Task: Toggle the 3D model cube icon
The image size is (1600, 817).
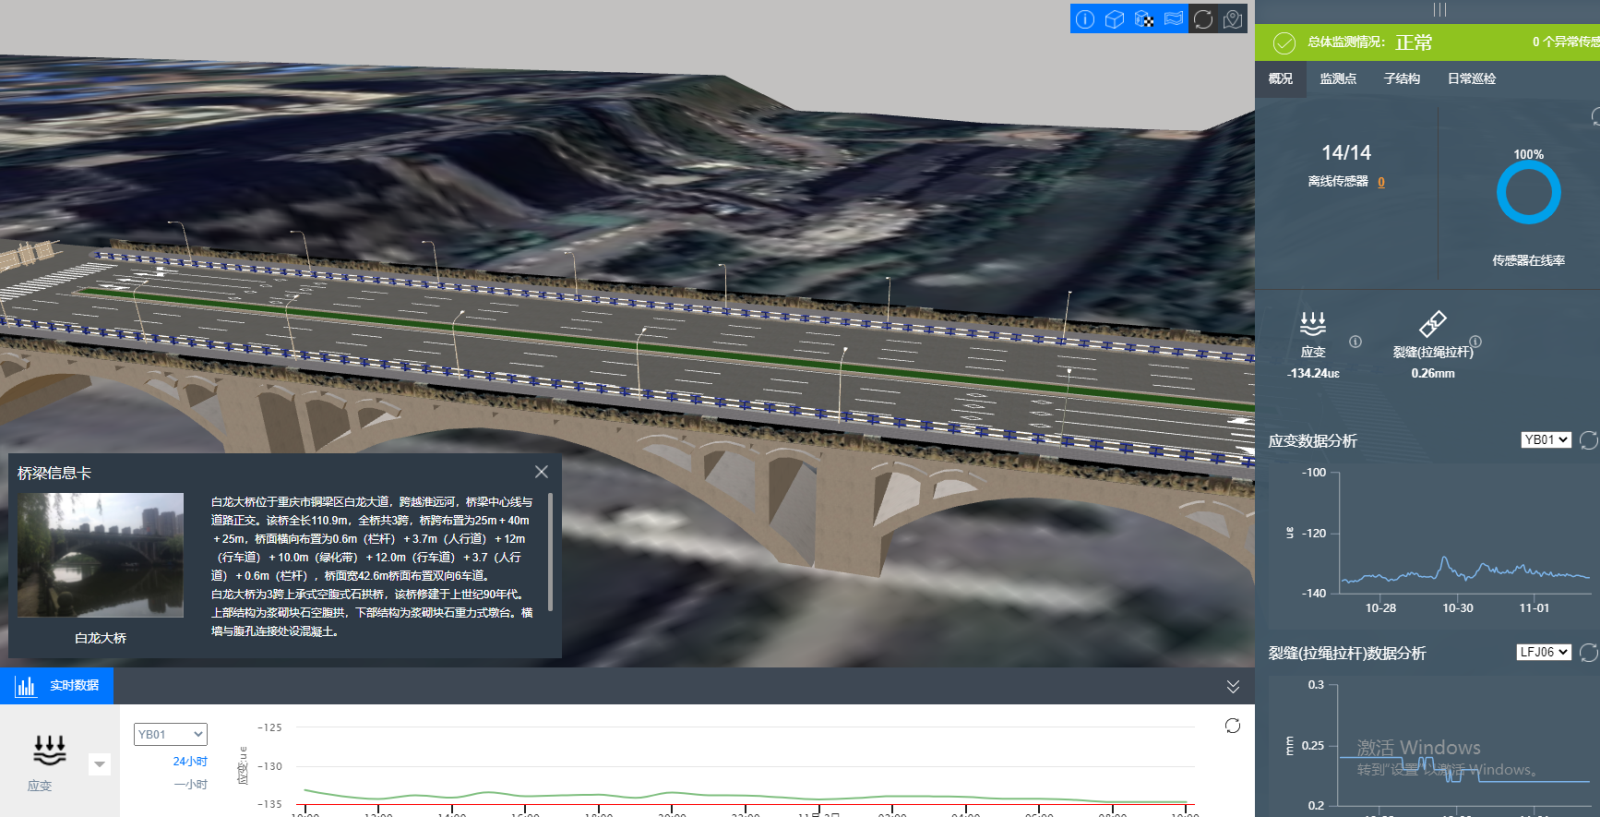Action: tap(1115, 19)
